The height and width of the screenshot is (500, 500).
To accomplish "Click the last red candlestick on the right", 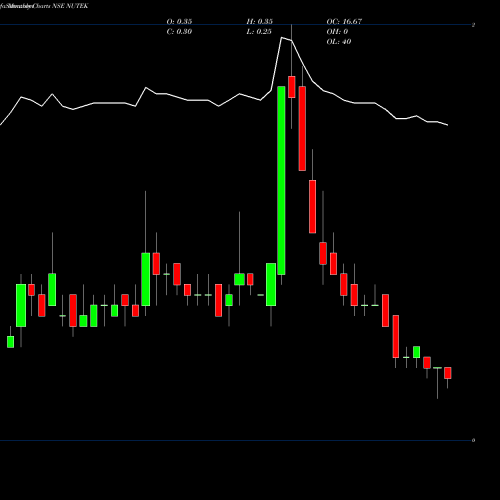I will (x=448, y=373).
